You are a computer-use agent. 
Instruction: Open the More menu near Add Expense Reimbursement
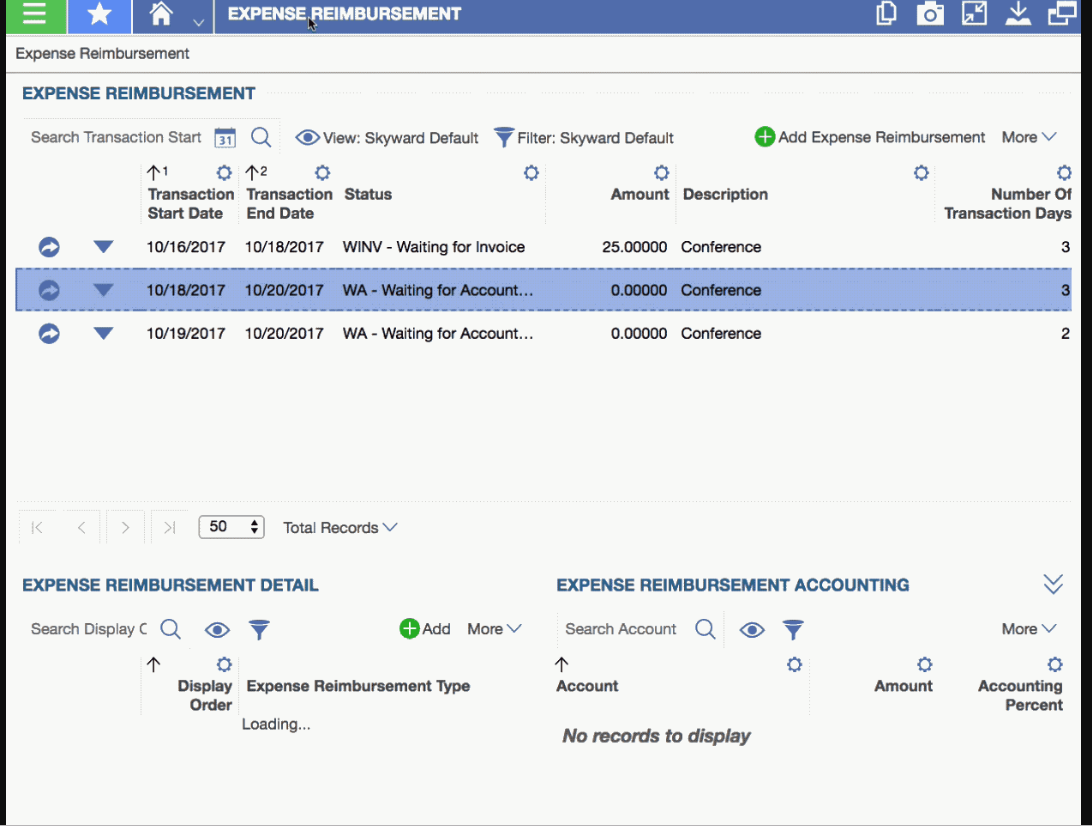click(x=1028, y=137)
